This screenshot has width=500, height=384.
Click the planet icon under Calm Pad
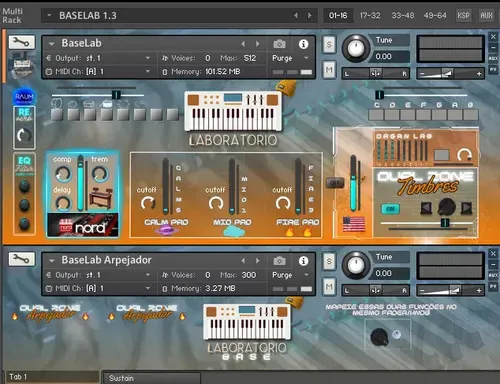[x=166, y=230]
